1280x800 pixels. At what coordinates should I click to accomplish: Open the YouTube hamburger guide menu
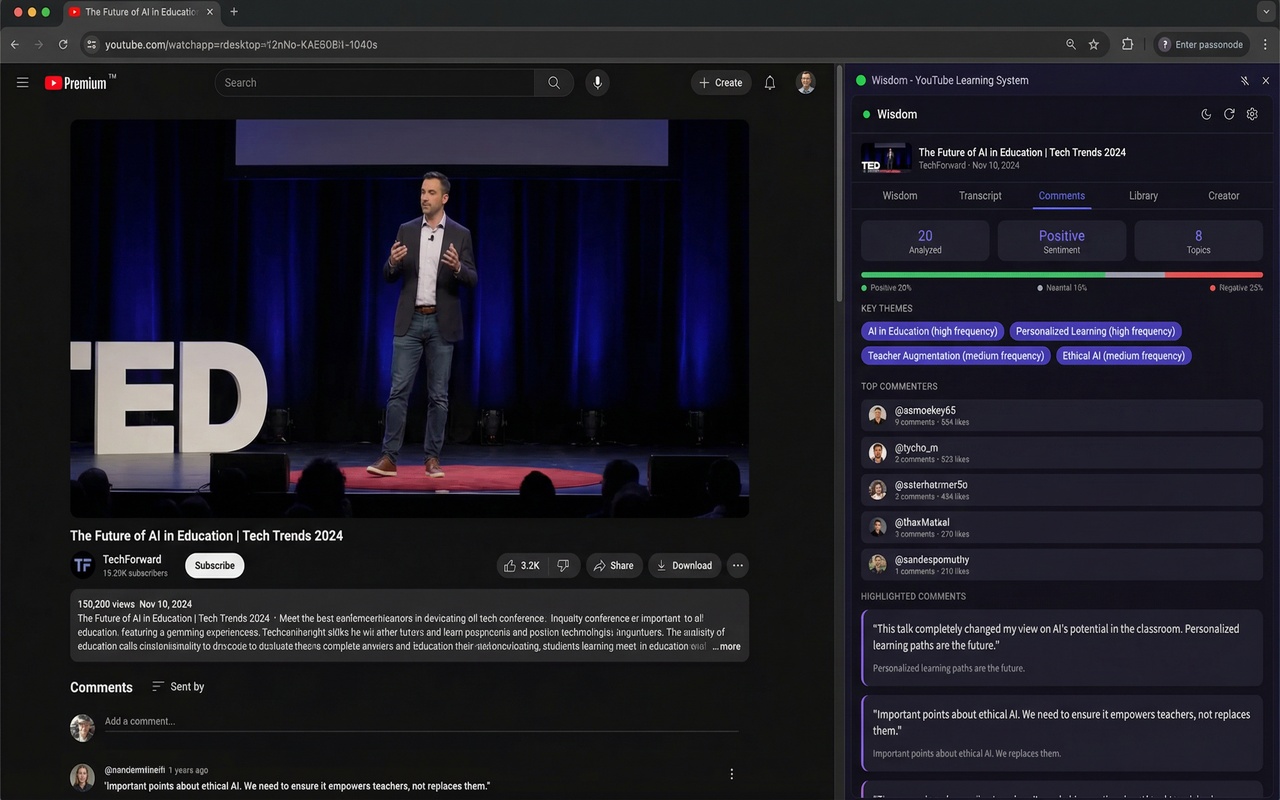(22, 83)
